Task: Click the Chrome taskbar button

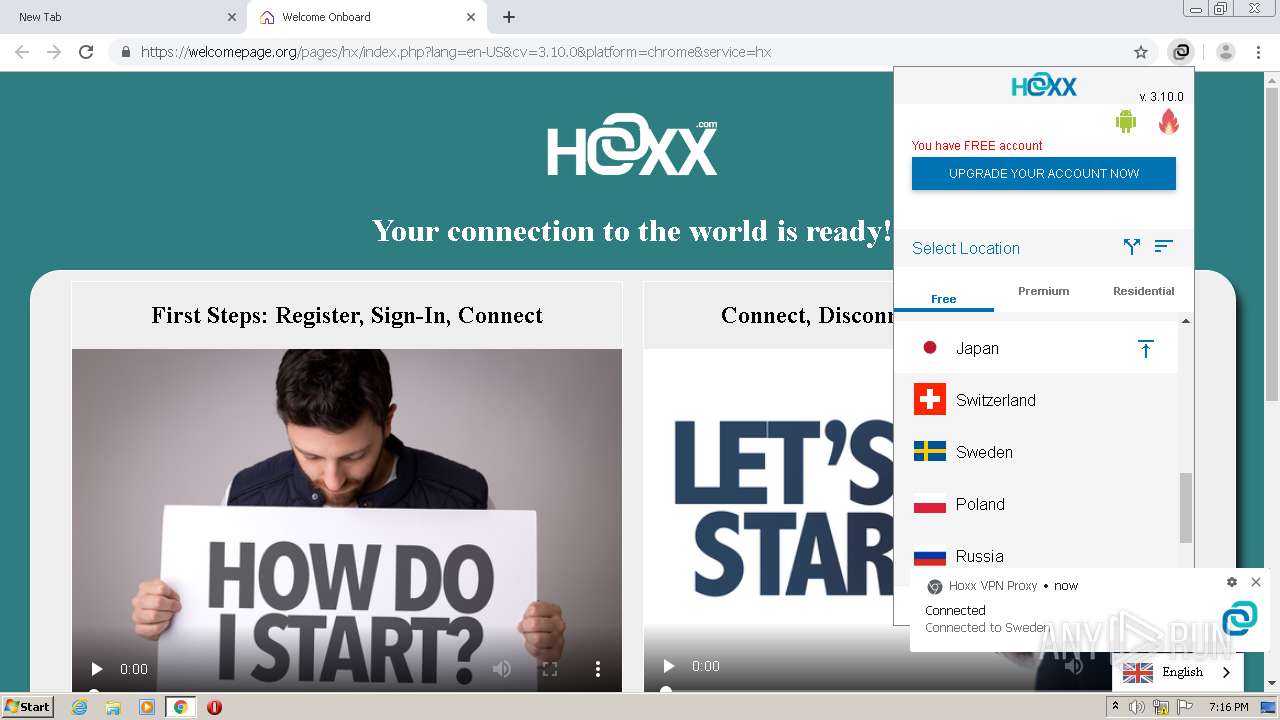Action: point(181,707)
